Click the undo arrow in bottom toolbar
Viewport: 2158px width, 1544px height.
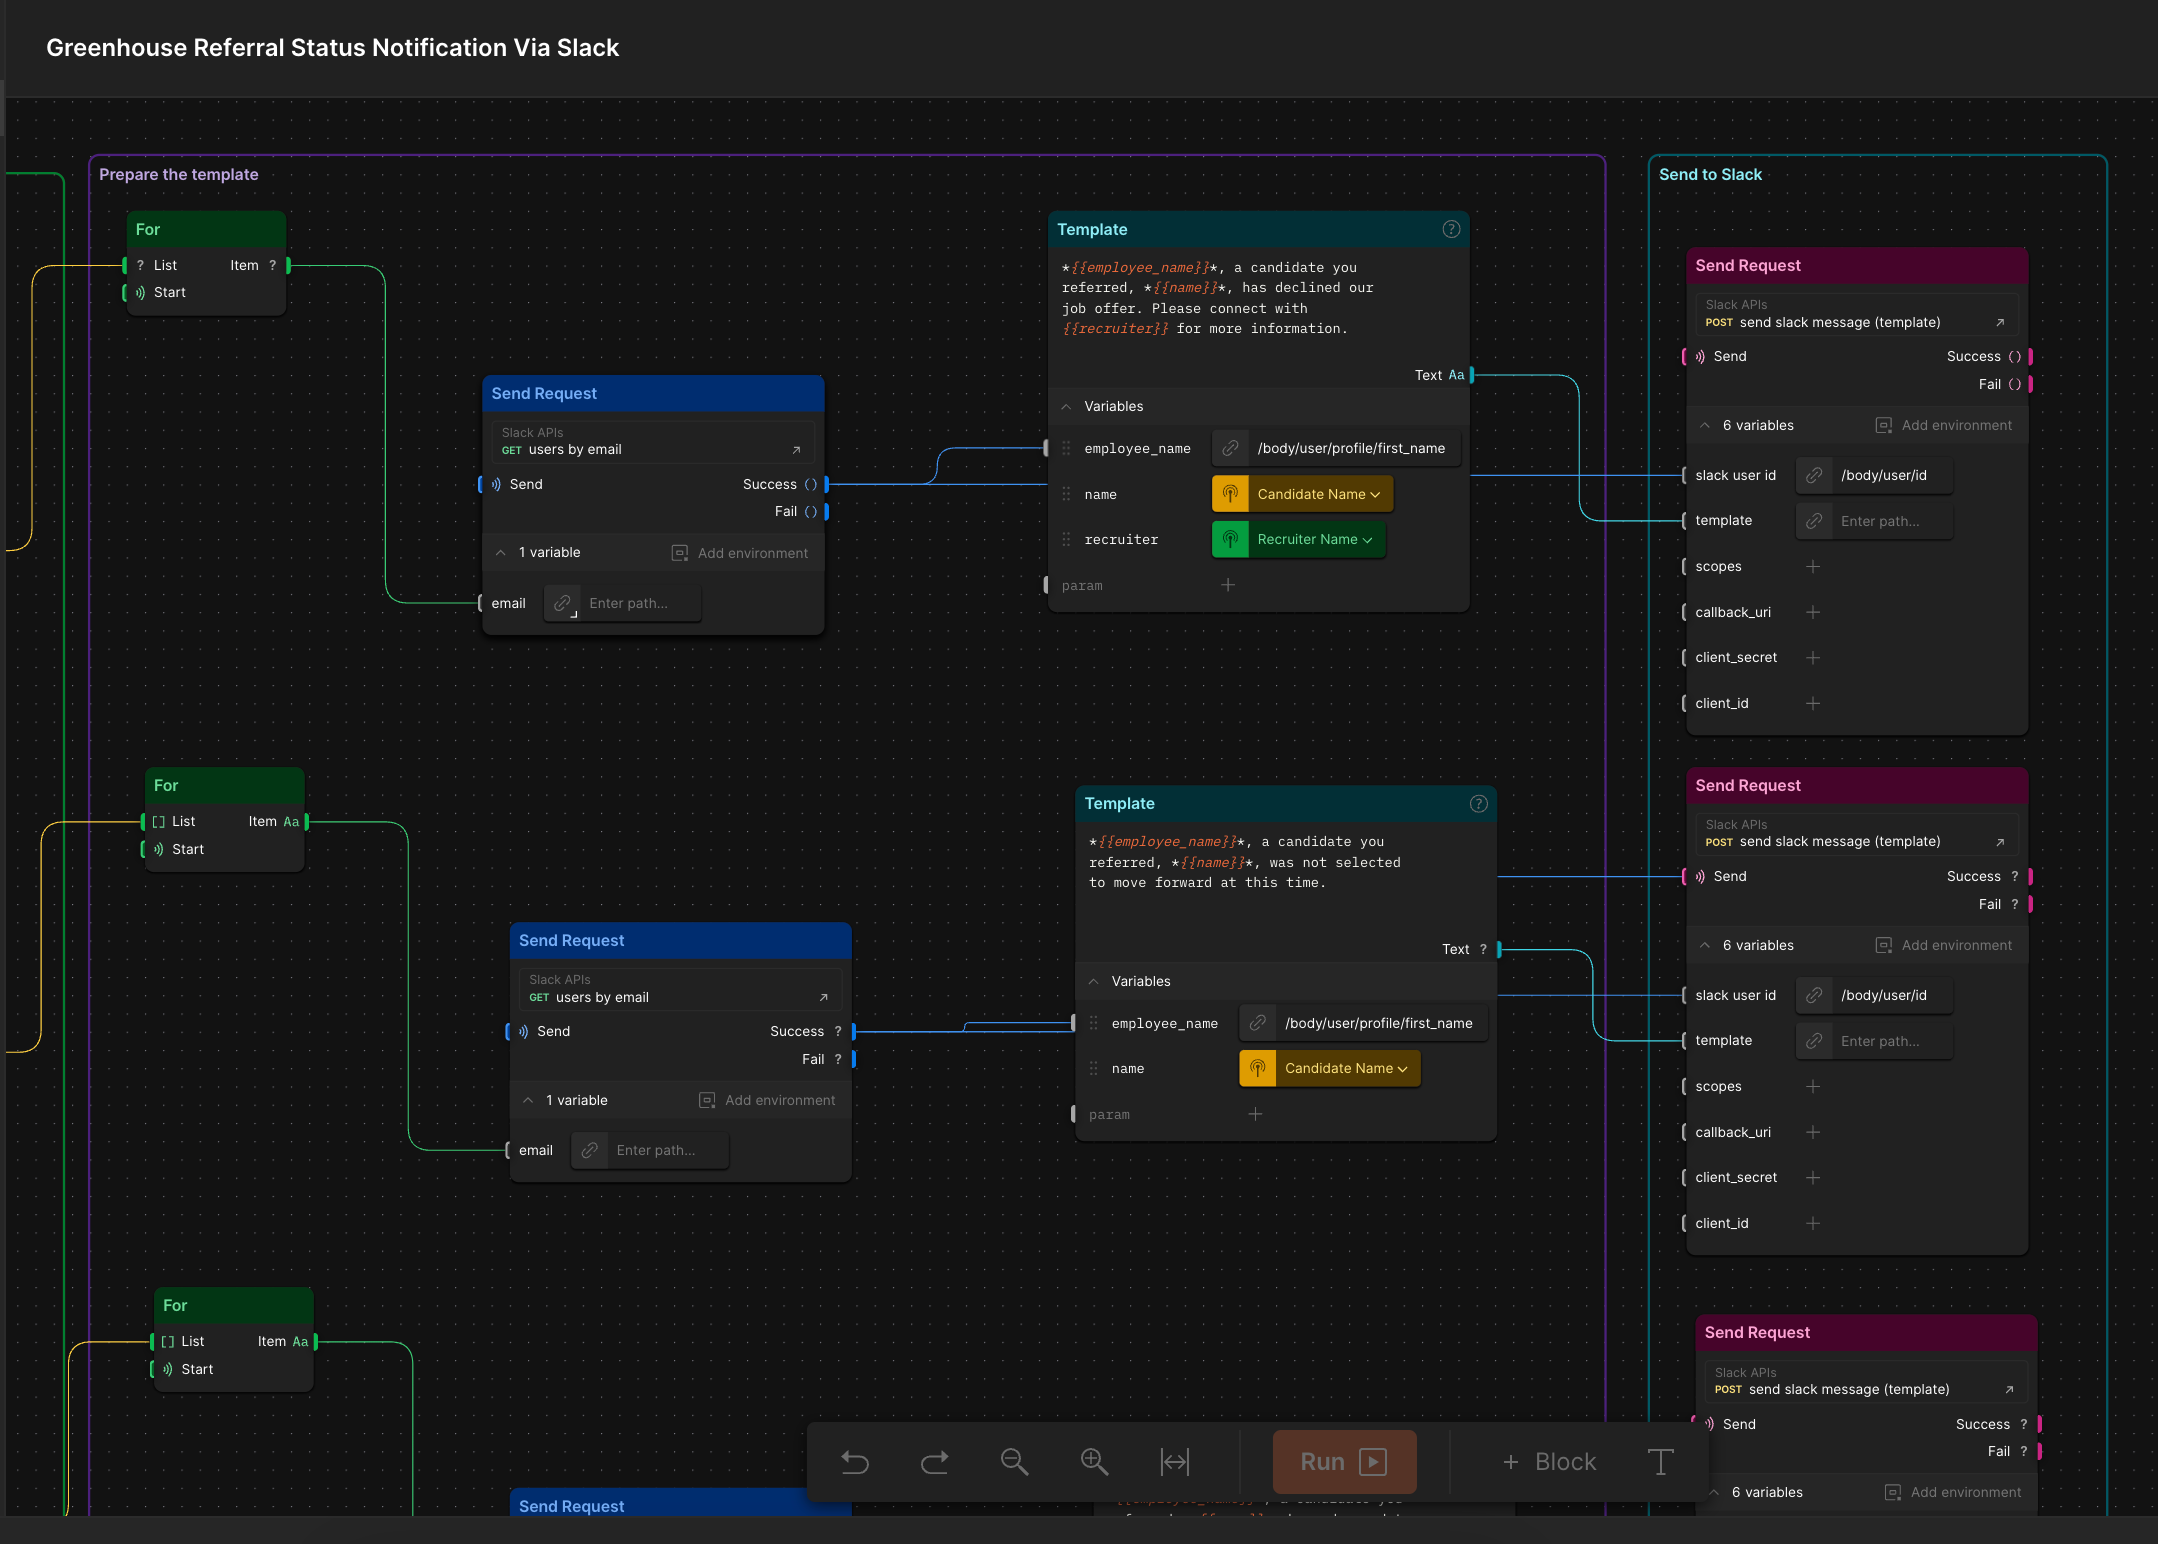point(855,1462)
